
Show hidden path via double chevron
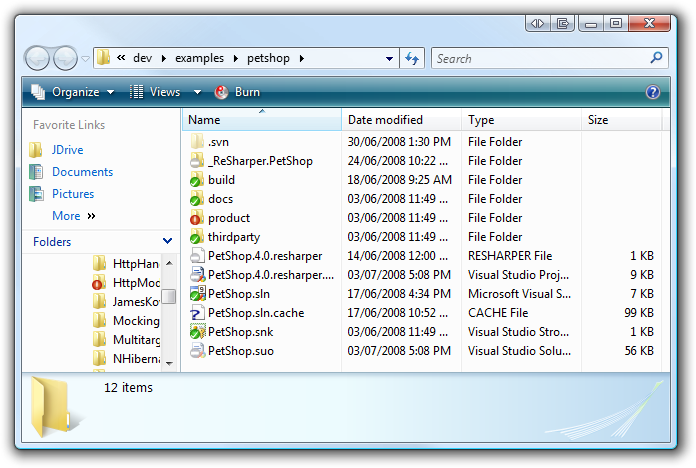pos(121,58)
